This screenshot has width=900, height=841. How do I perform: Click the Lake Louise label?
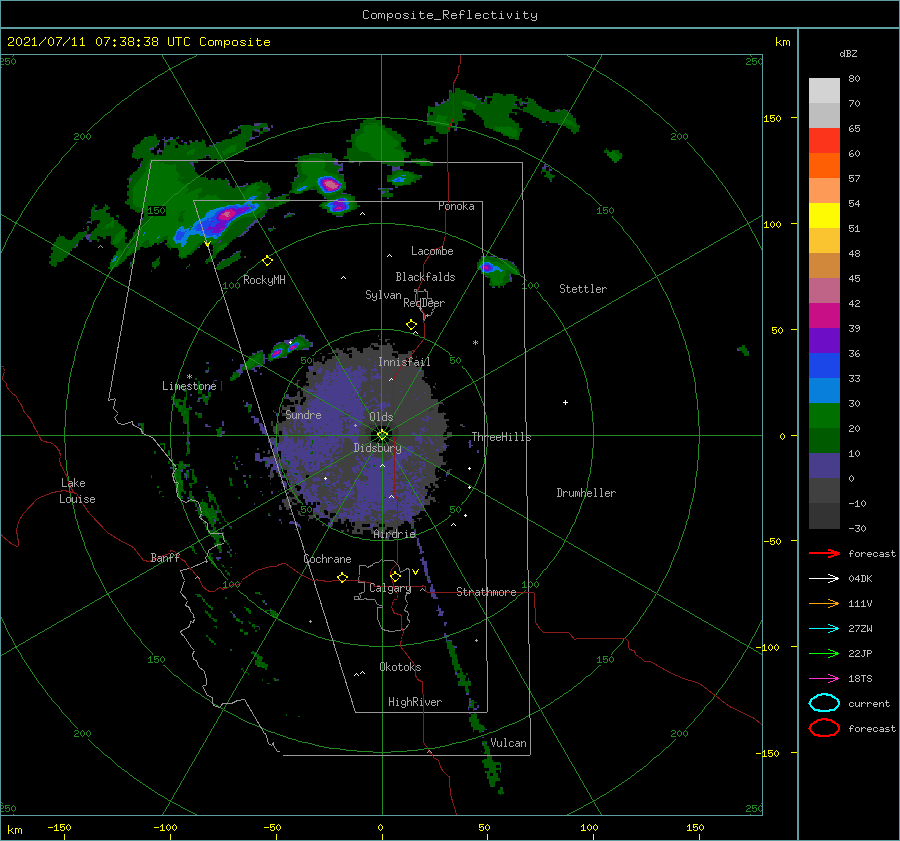[x=77, y=491]
